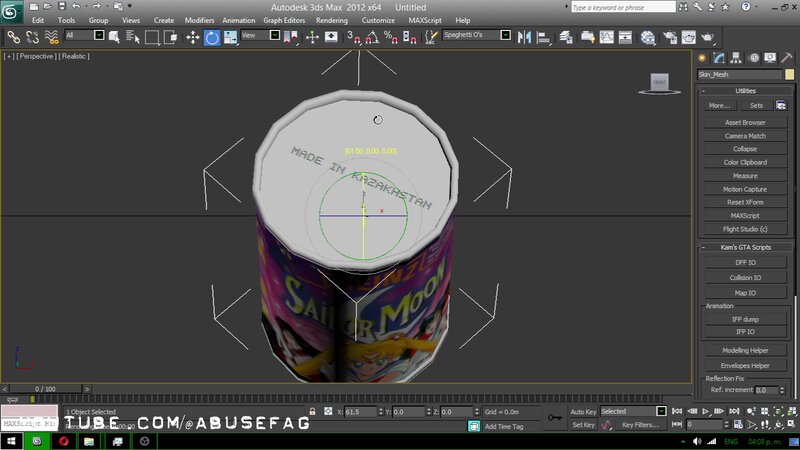Click the Envelopes Helper button

[x=745, y=365]
